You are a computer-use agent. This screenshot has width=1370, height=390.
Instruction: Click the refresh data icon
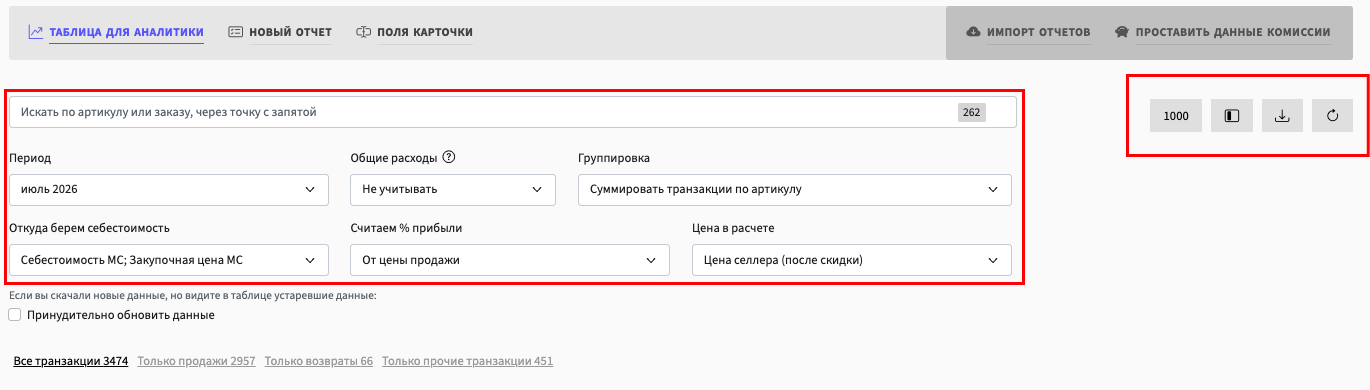[1332, 116]
